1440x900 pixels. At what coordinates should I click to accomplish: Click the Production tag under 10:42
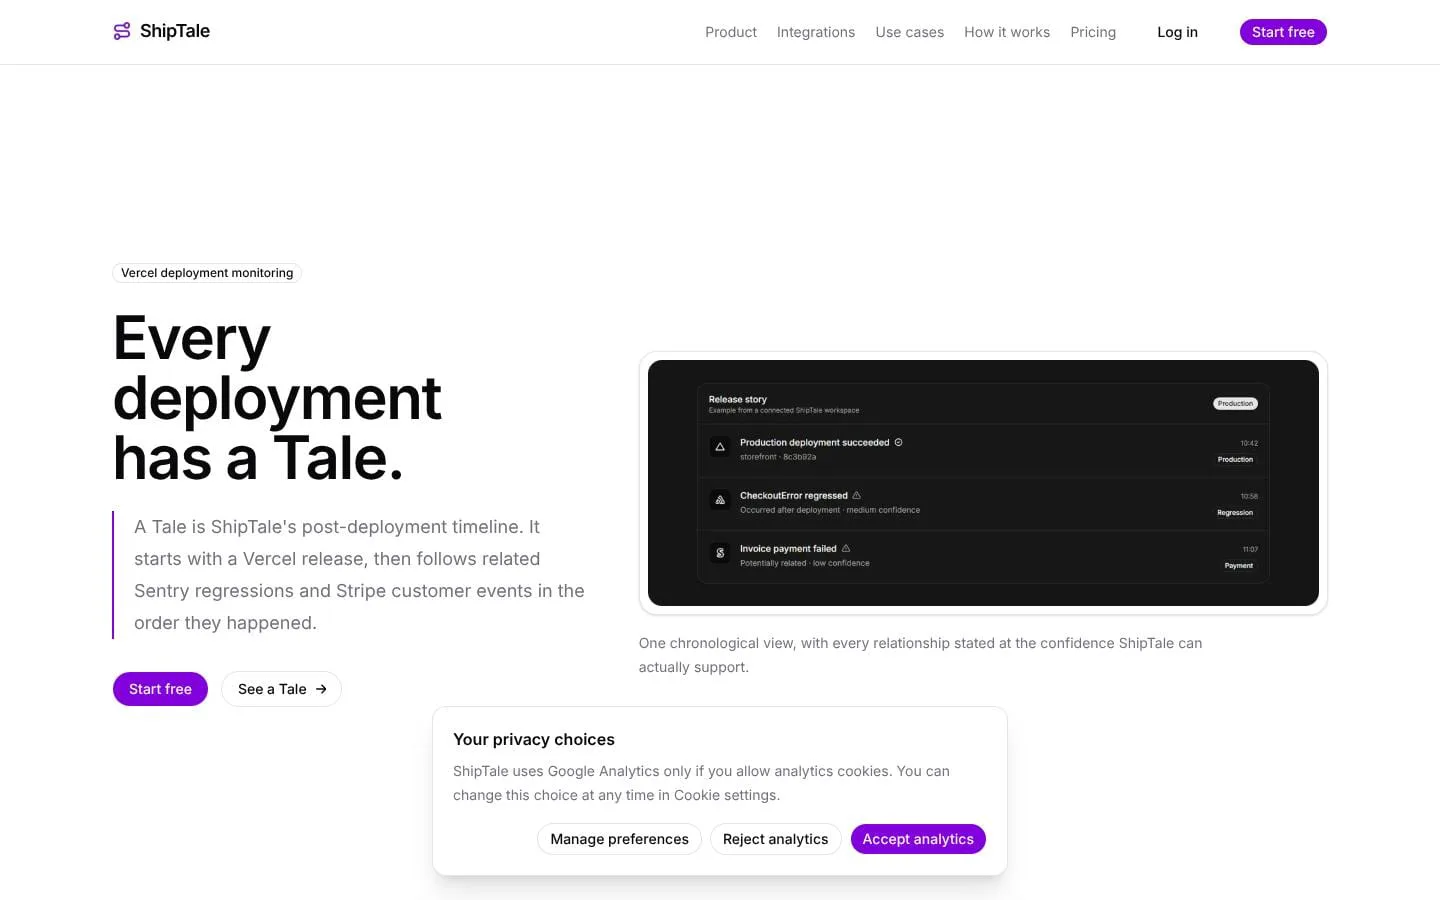pos(1235,460)
